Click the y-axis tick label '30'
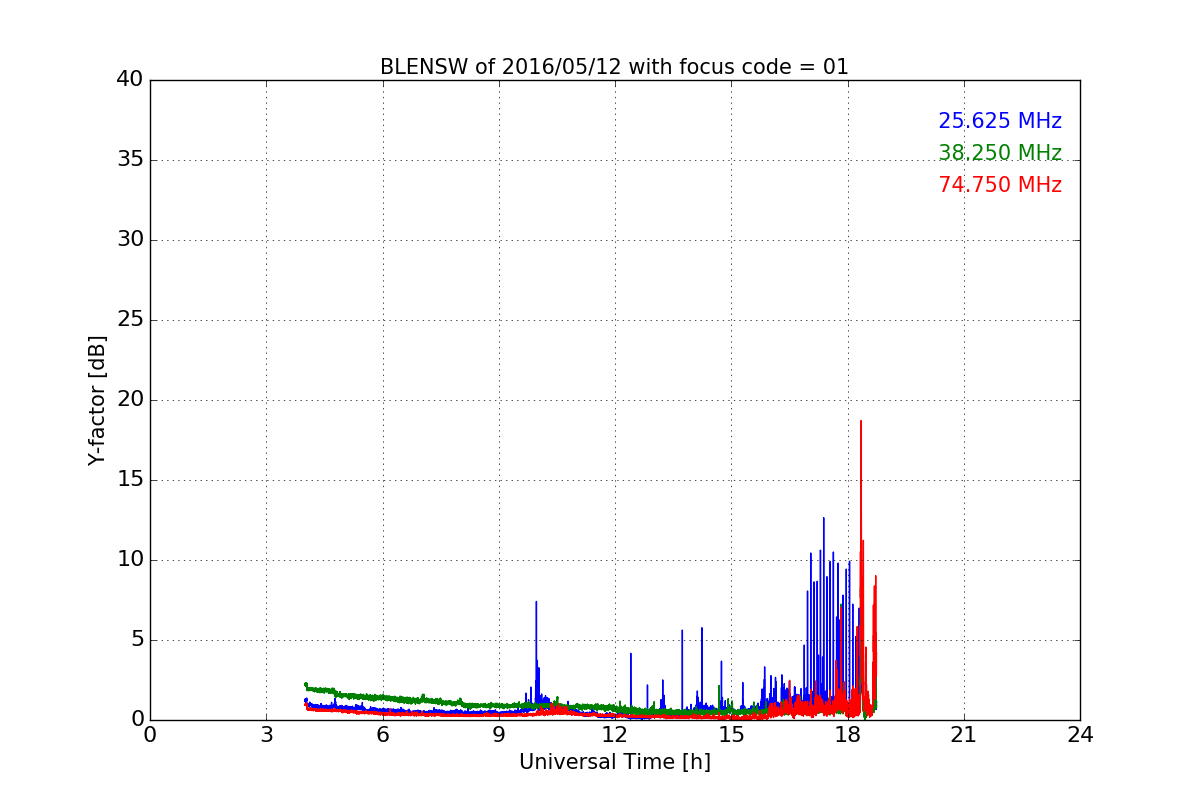 (130, 240)
